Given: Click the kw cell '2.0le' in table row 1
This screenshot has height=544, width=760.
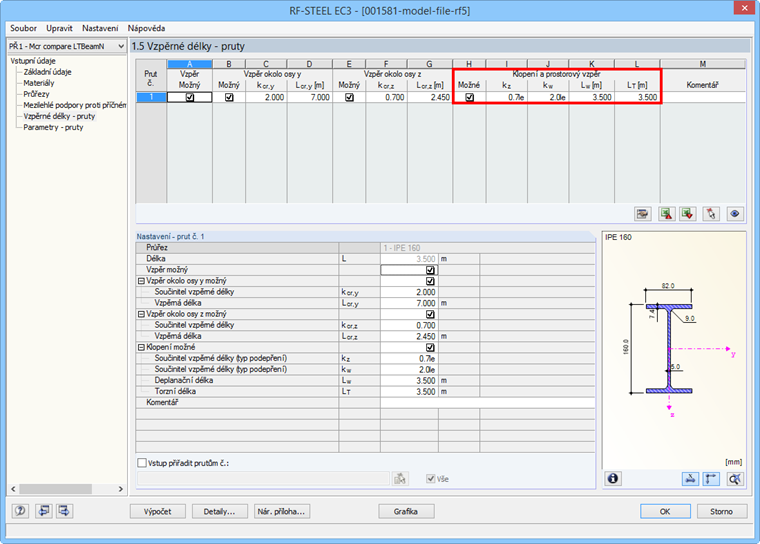Looking at the screenshot, I should pyautogui.click(x=548, y=97).
